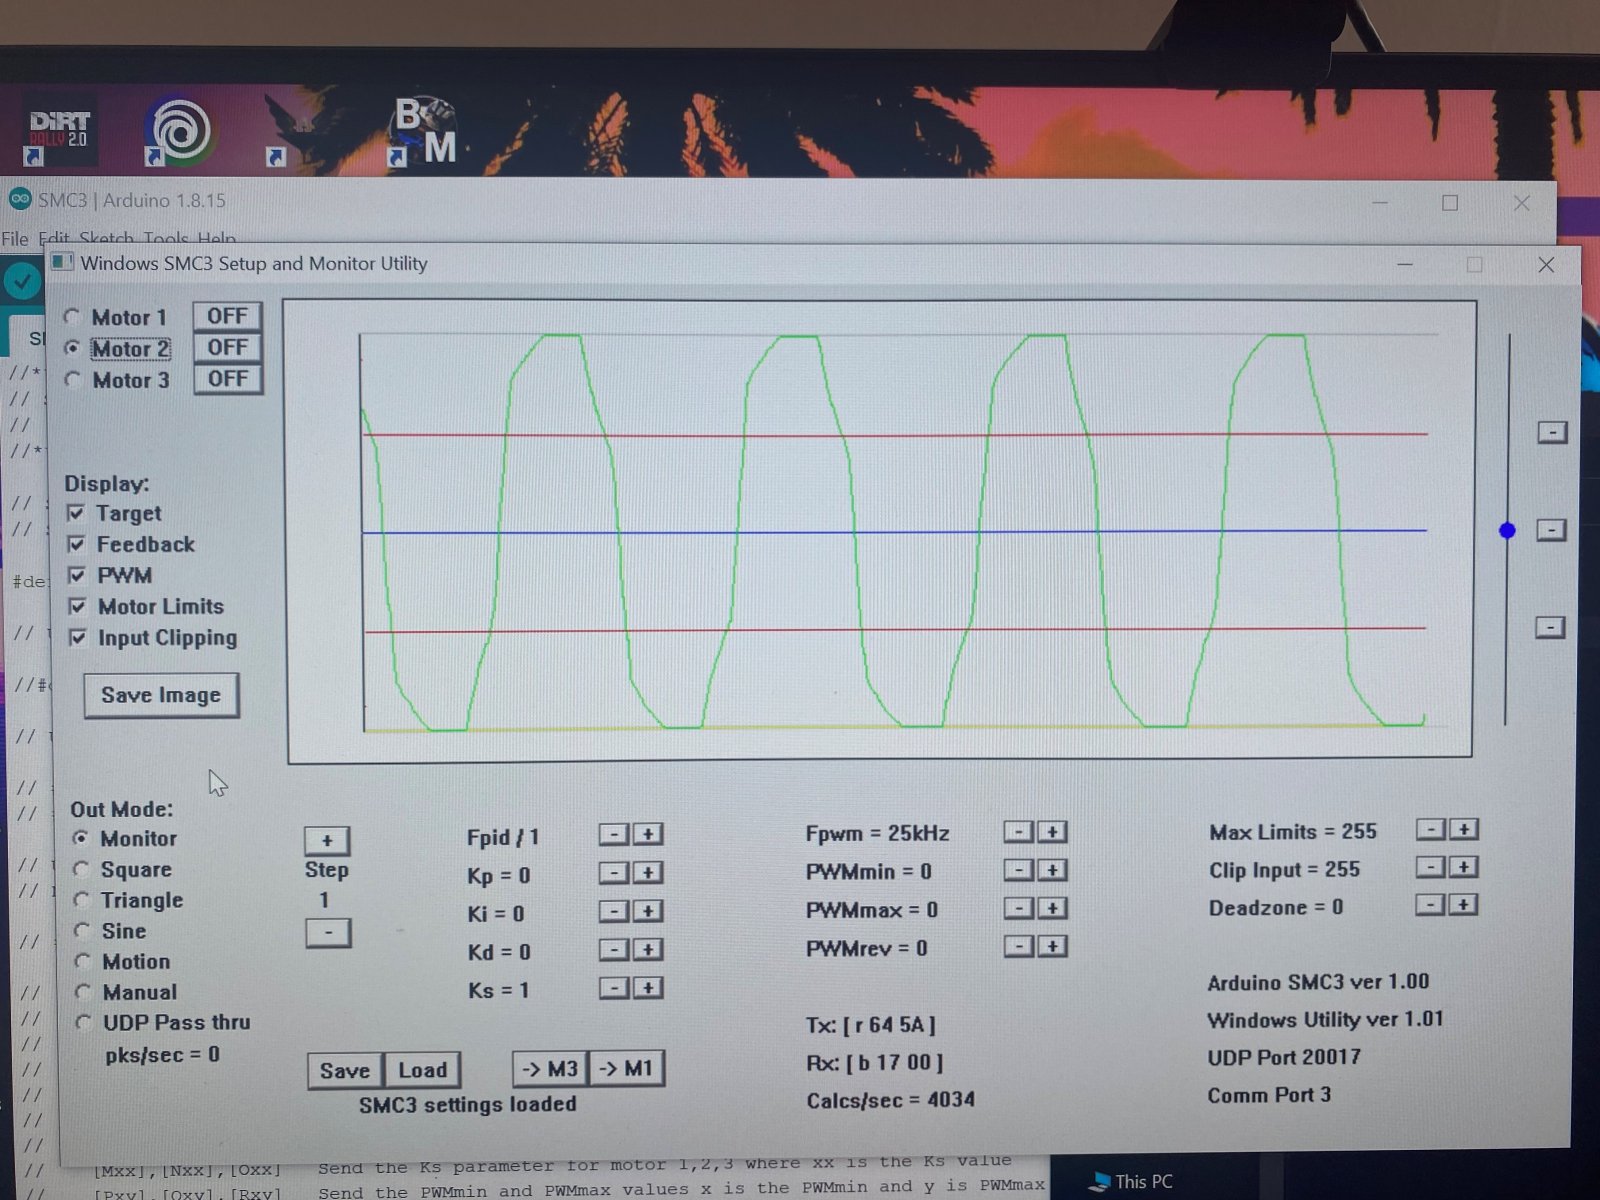This screenshot has width=1600, height=1200.
Task: Choose Monitor as the Out Mode
Action: coord(81,838)
